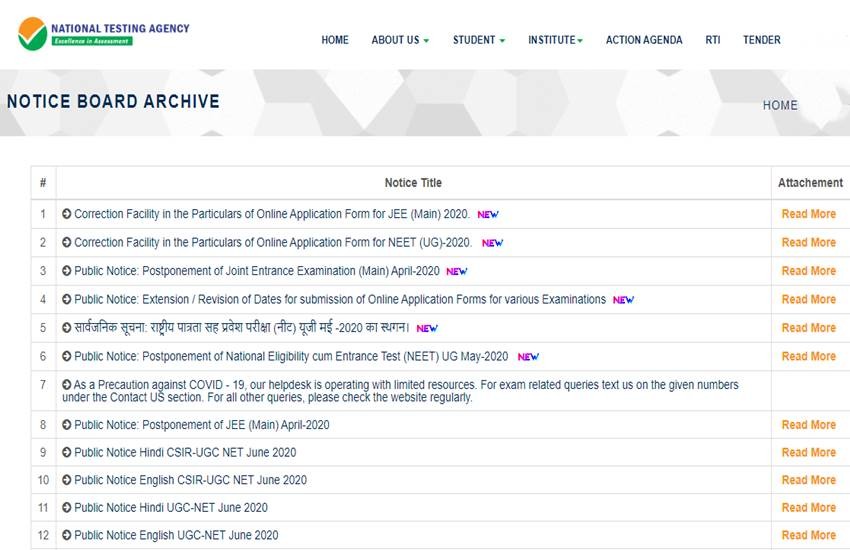Viewport: 850px width, 550px height.
Task: Open the Home menu item
Action: click(335, 40)
